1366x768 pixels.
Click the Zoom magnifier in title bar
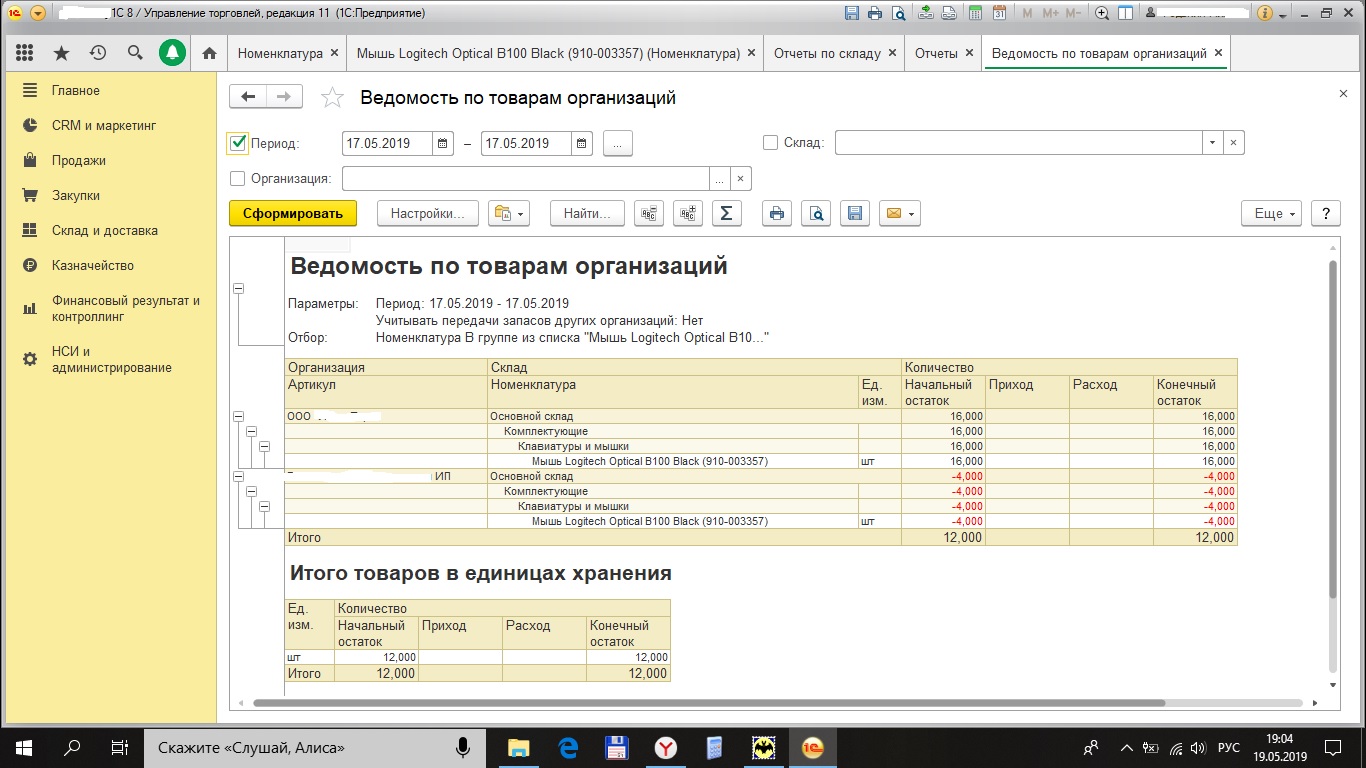click(1102, 14)
